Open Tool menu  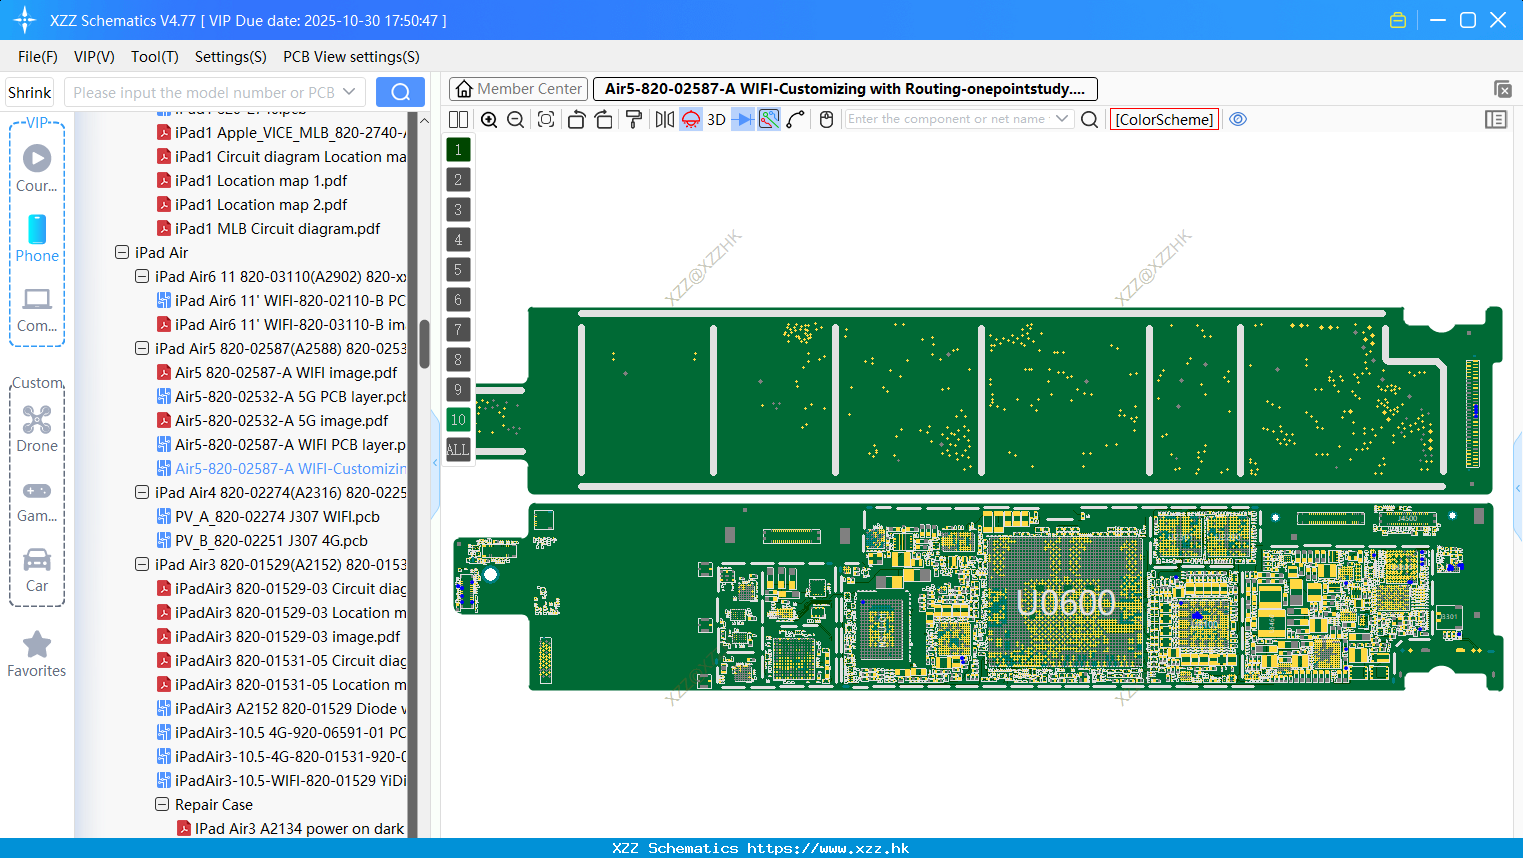tap(155, 57)
